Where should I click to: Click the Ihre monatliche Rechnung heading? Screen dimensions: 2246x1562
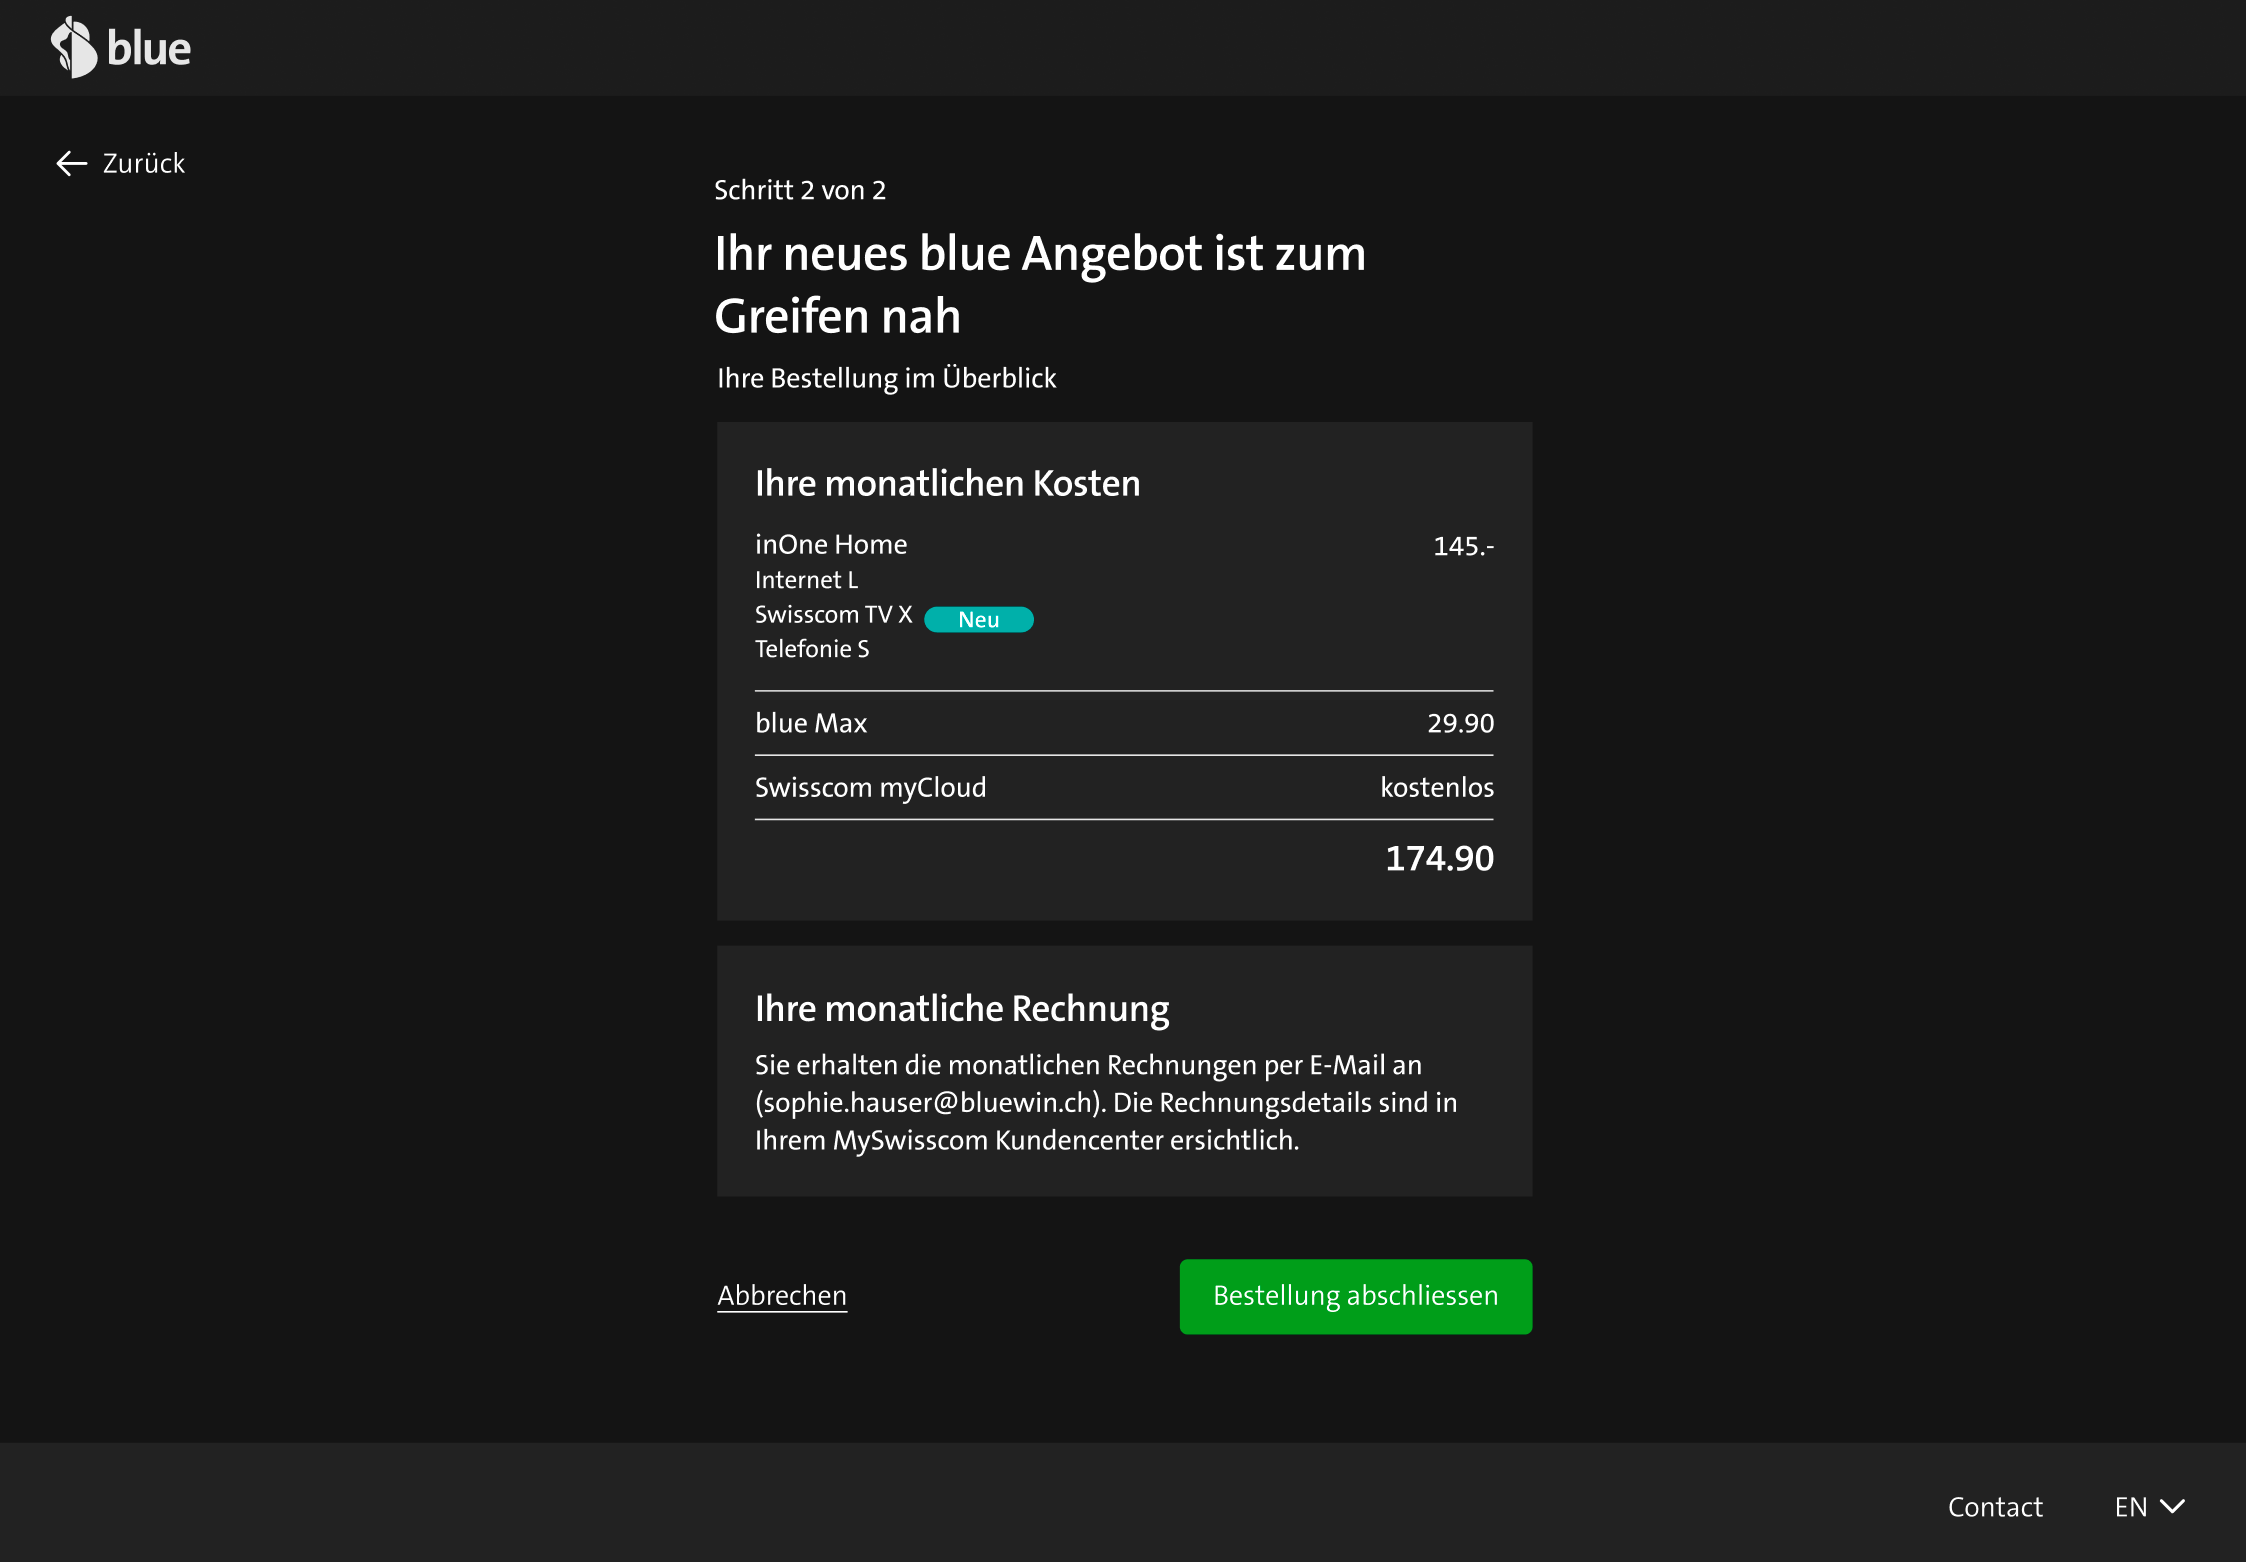point(962,1009)
